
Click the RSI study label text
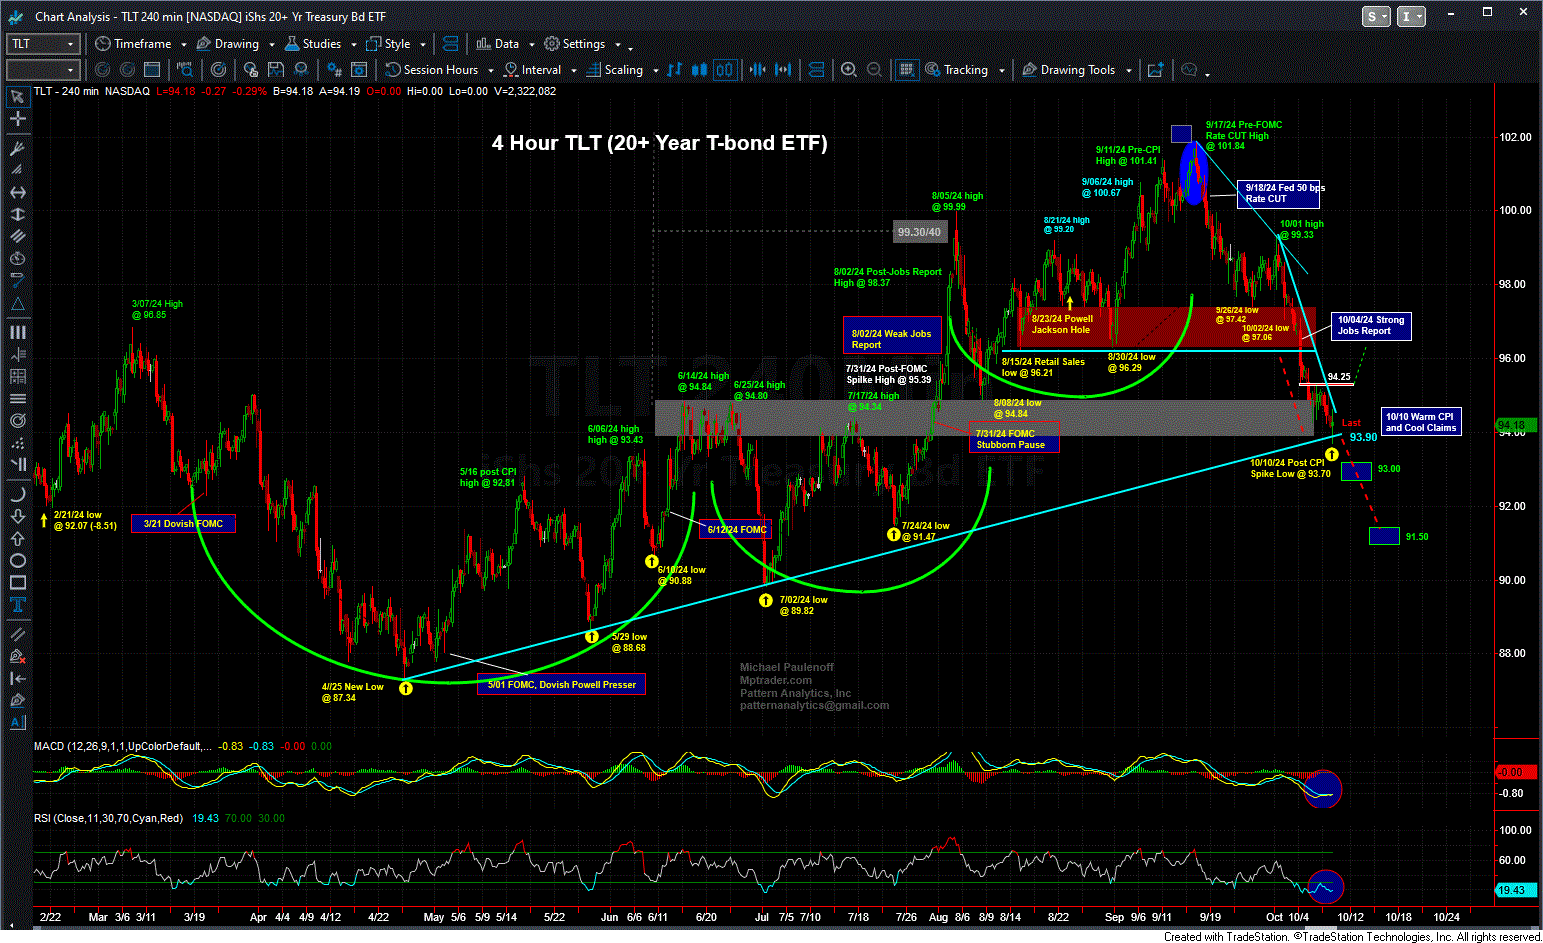pos(109,818)
